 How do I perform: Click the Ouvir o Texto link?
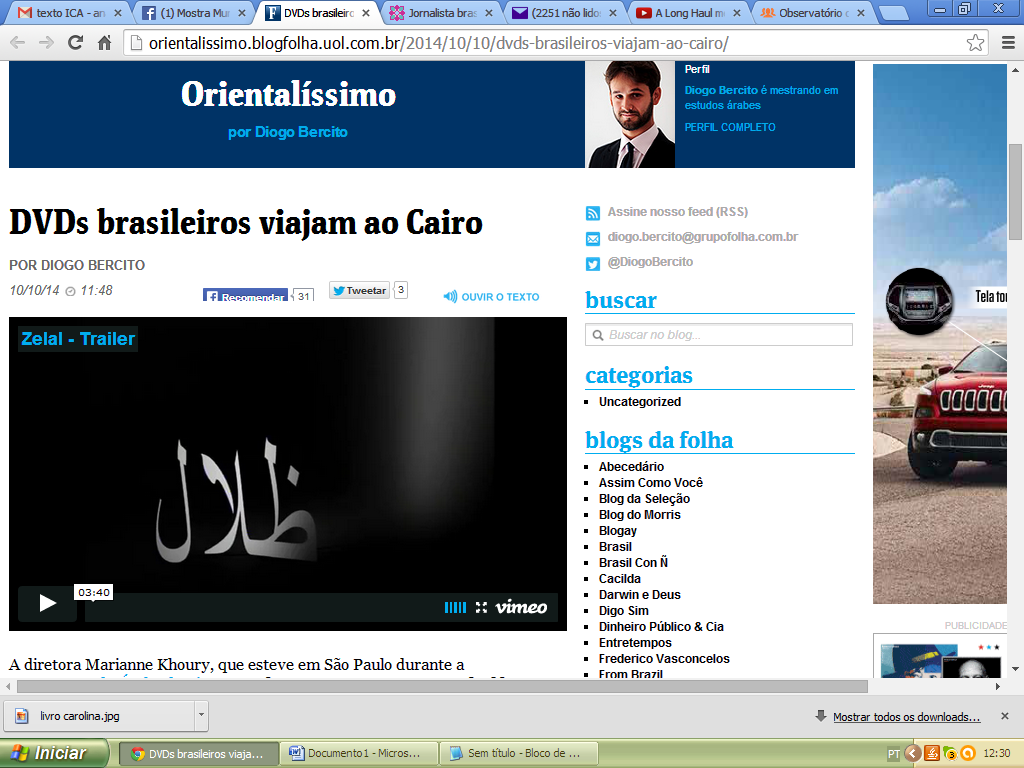pos(500,296)
